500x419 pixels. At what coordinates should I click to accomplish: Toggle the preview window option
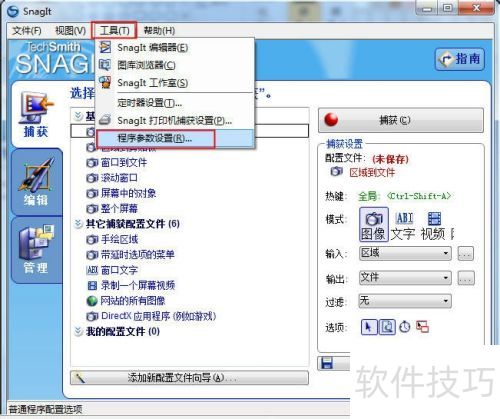[x=387, y=327]
